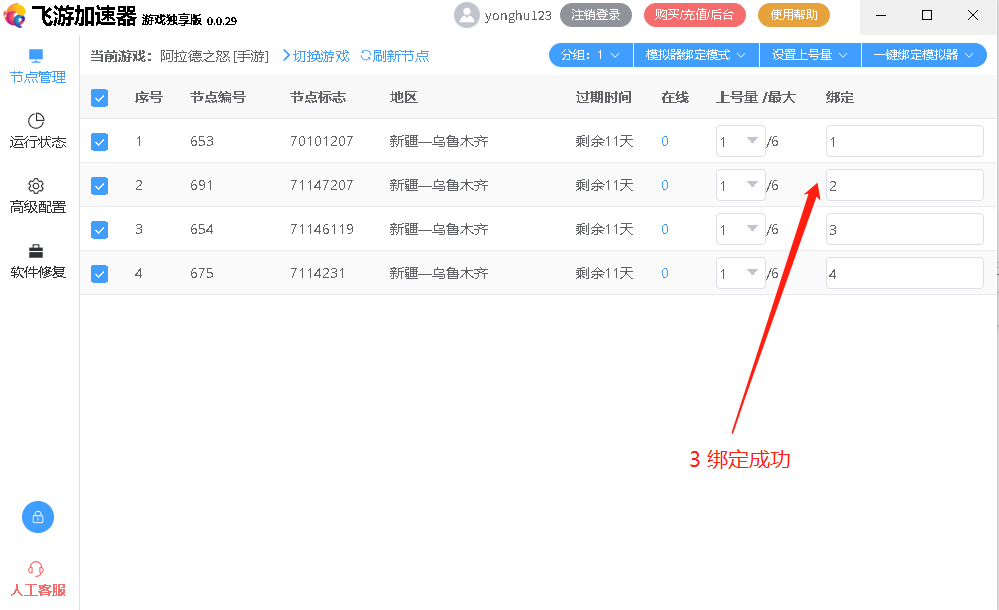Focus the 绑定 input for node 691

[x=905, y=185]
